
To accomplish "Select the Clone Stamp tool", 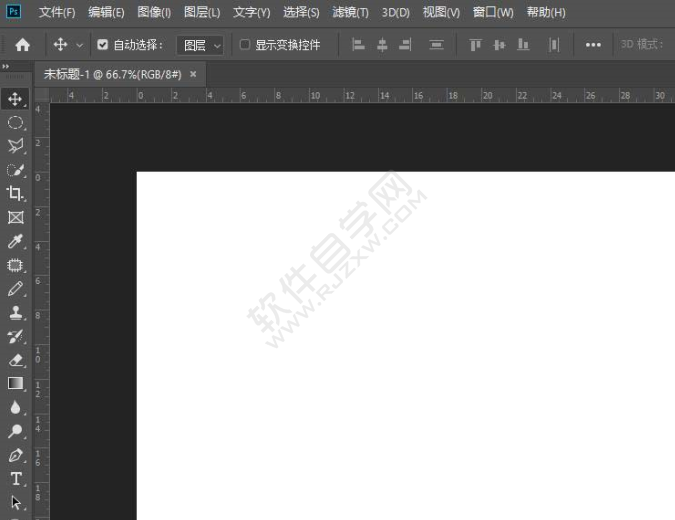I will point(15,313).
